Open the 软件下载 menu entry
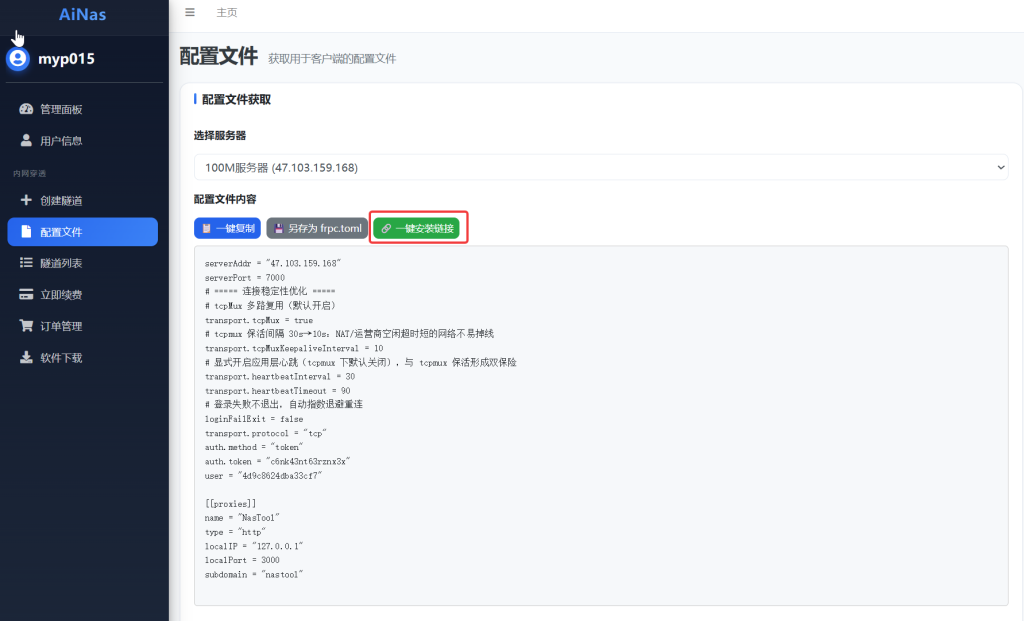The width and height of the screenshot is (1024, 621). pos(82,357)
